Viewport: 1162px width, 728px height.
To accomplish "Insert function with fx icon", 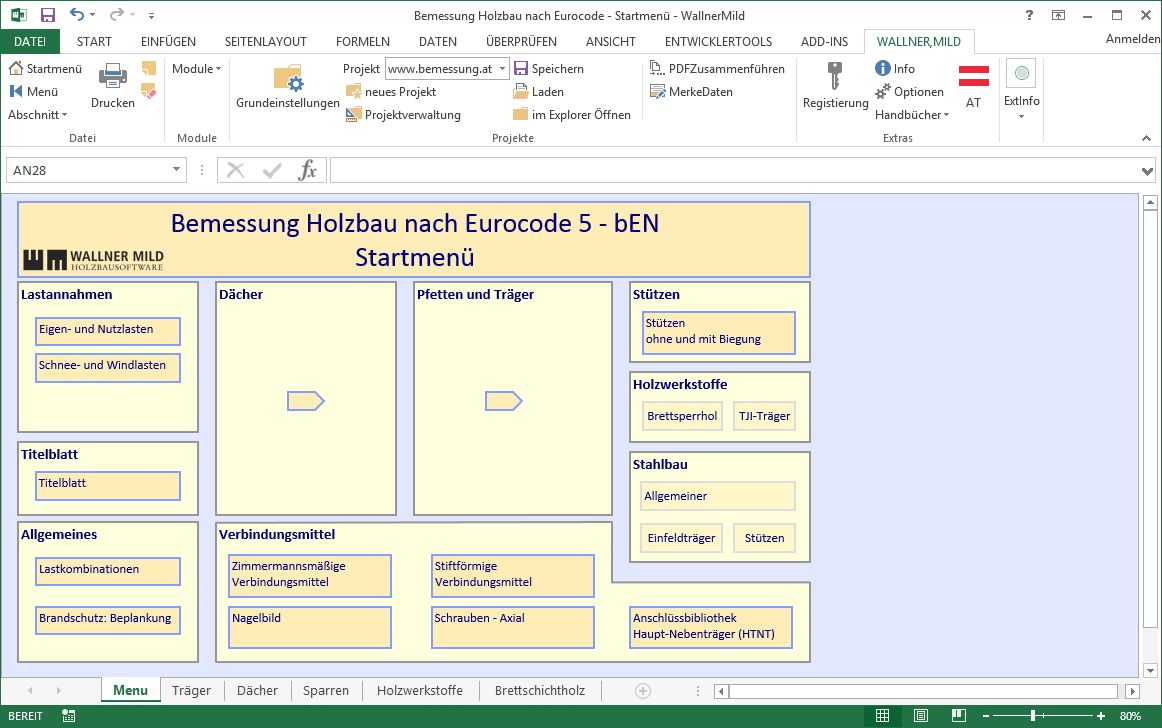I will (x=308, y=171).
